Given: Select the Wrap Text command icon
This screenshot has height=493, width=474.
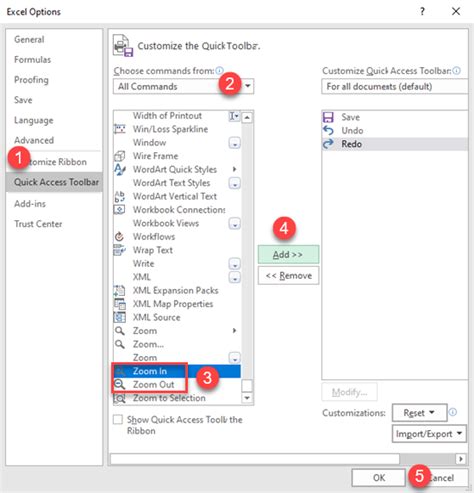Looking at the screenshot, I should click(120, 250).
